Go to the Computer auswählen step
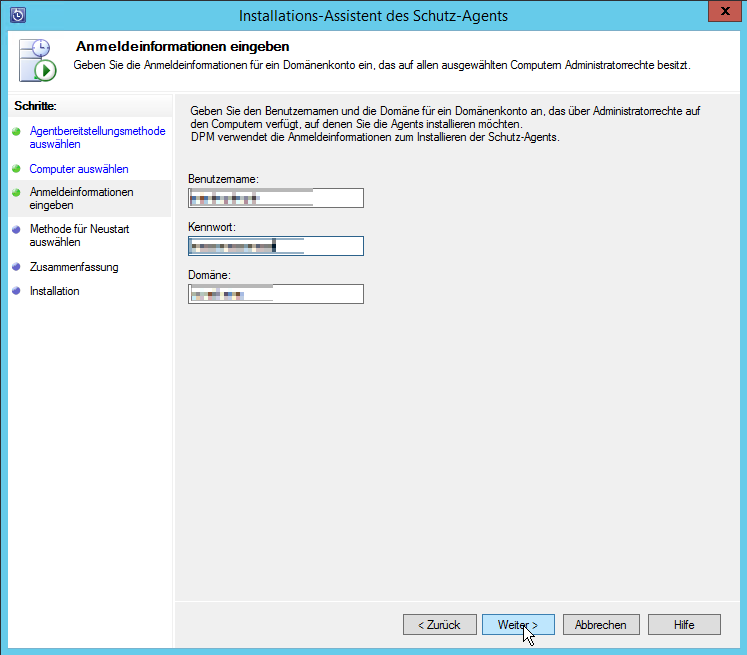 [x=79, y=169]
